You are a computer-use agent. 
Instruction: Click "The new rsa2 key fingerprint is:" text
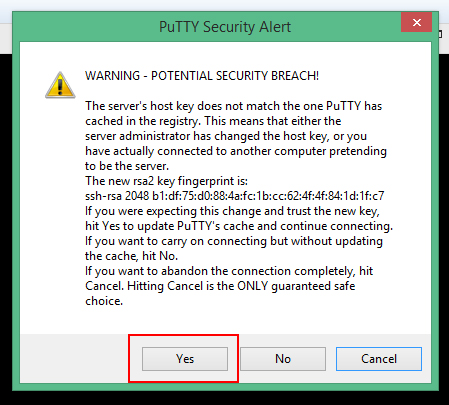pos(167,181)
